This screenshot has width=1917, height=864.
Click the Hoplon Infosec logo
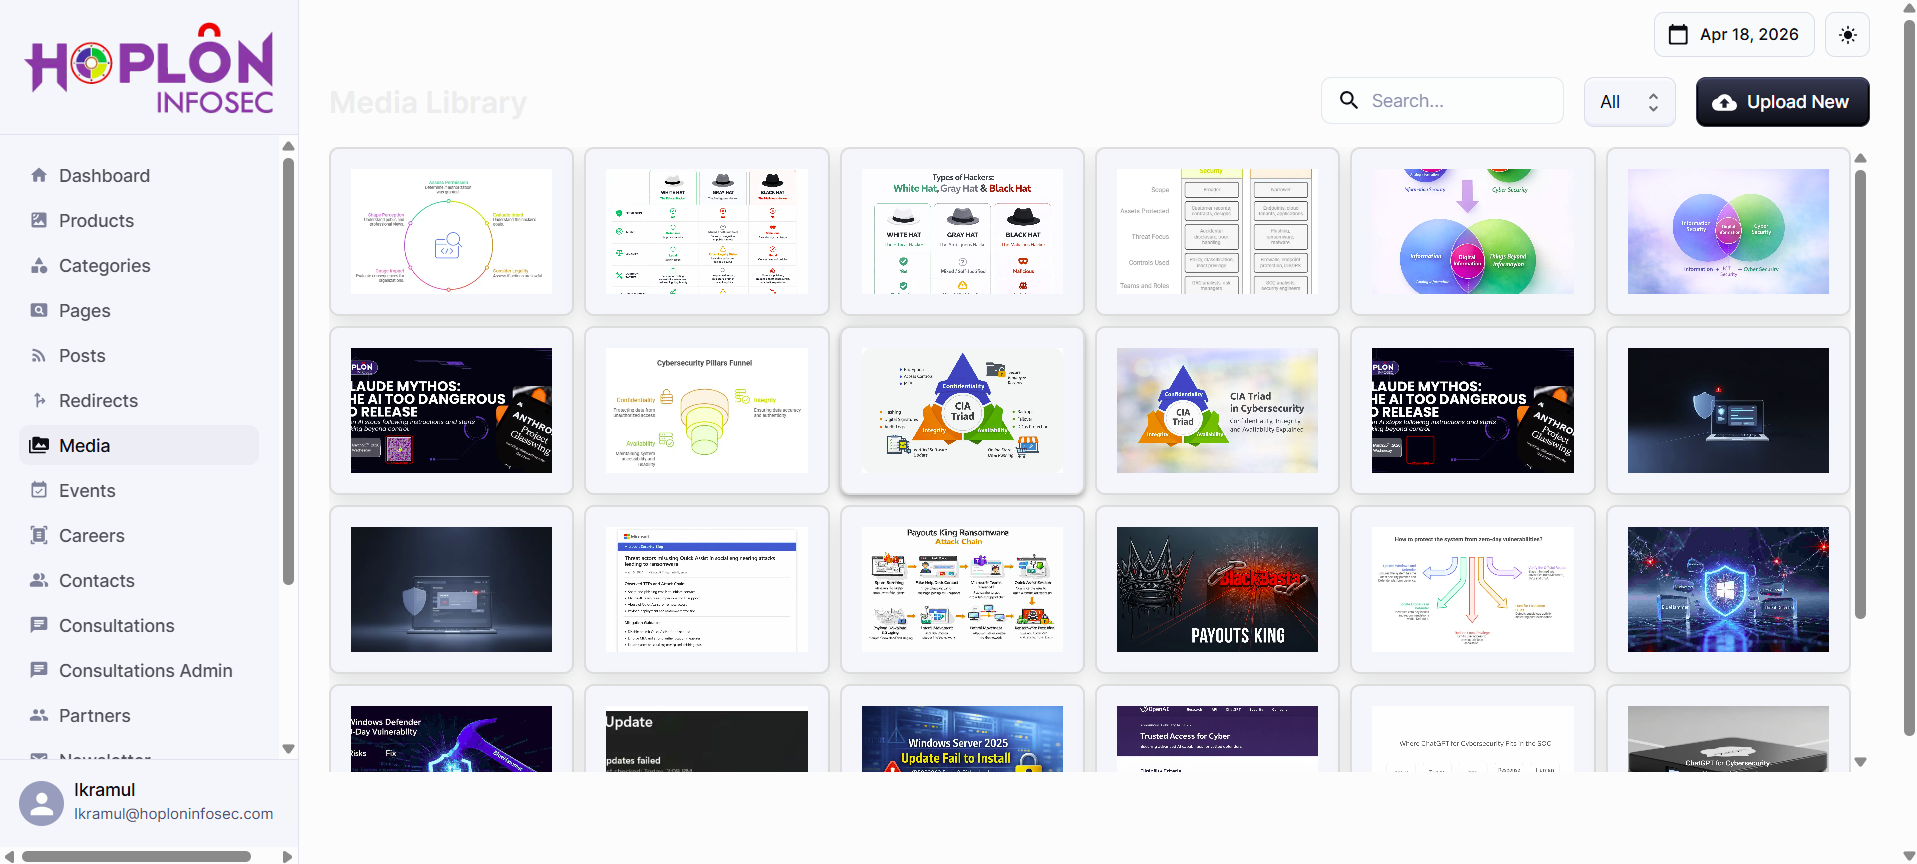[149, 68]
